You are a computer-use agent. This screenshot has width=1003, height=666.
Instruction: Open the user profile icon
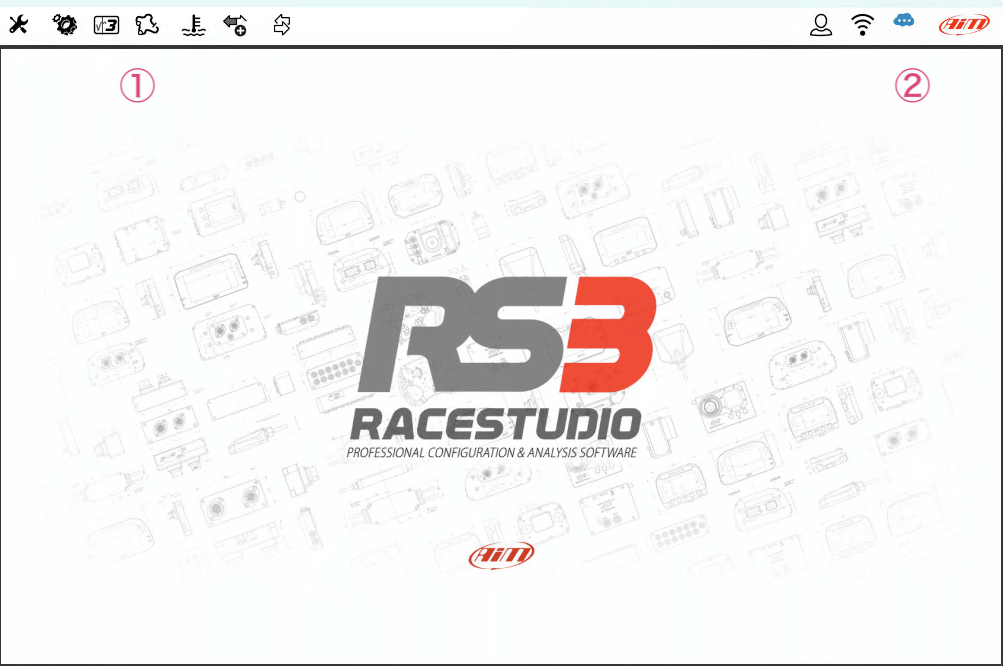click(x=821, y=25)
